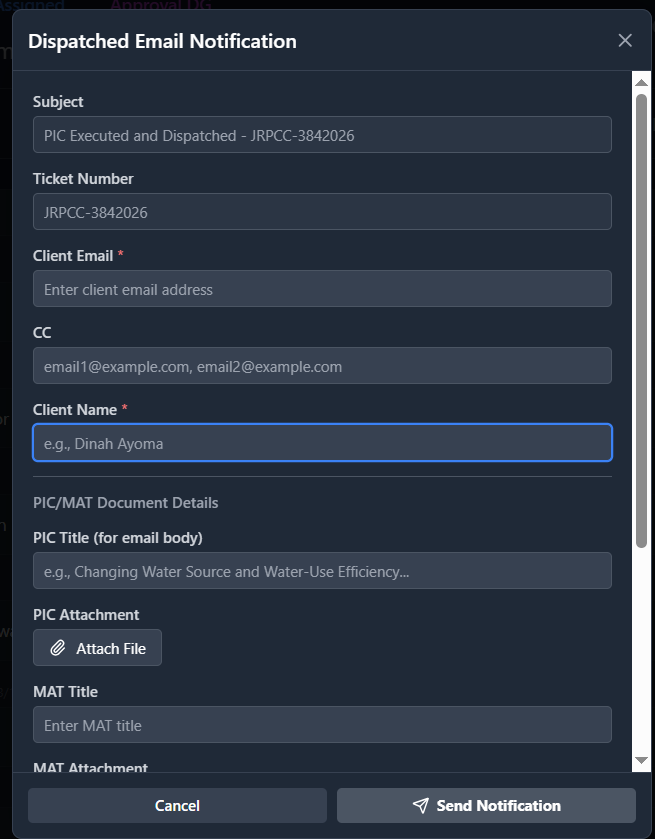This screenshot has height=839, width=655.
Task: Click the paperclip icon for PIC attachment
Action: tap(58, 648)
